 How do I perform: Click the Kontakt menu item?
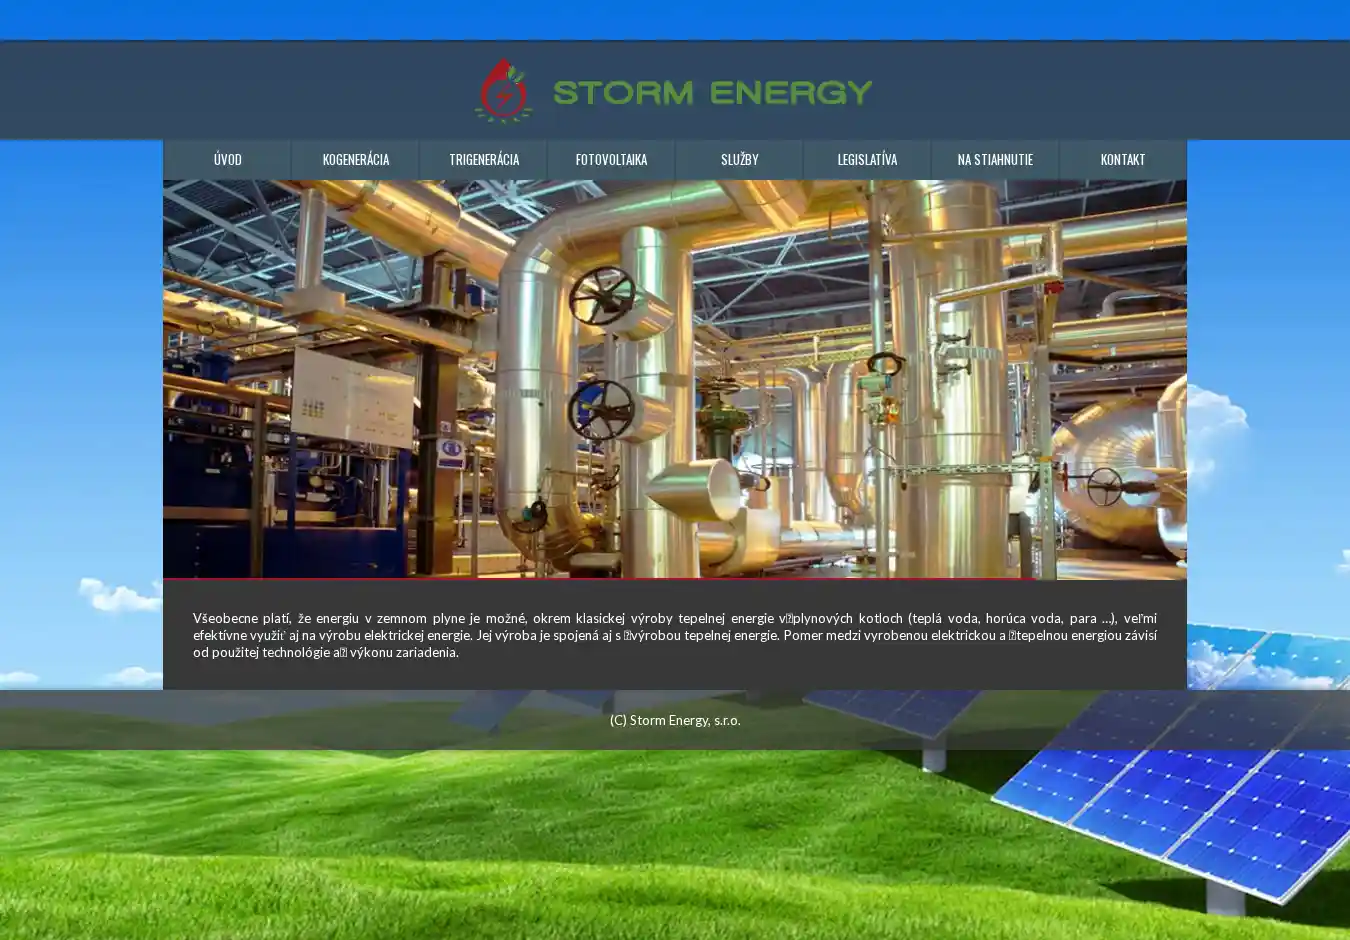[x=1122, y=160]
